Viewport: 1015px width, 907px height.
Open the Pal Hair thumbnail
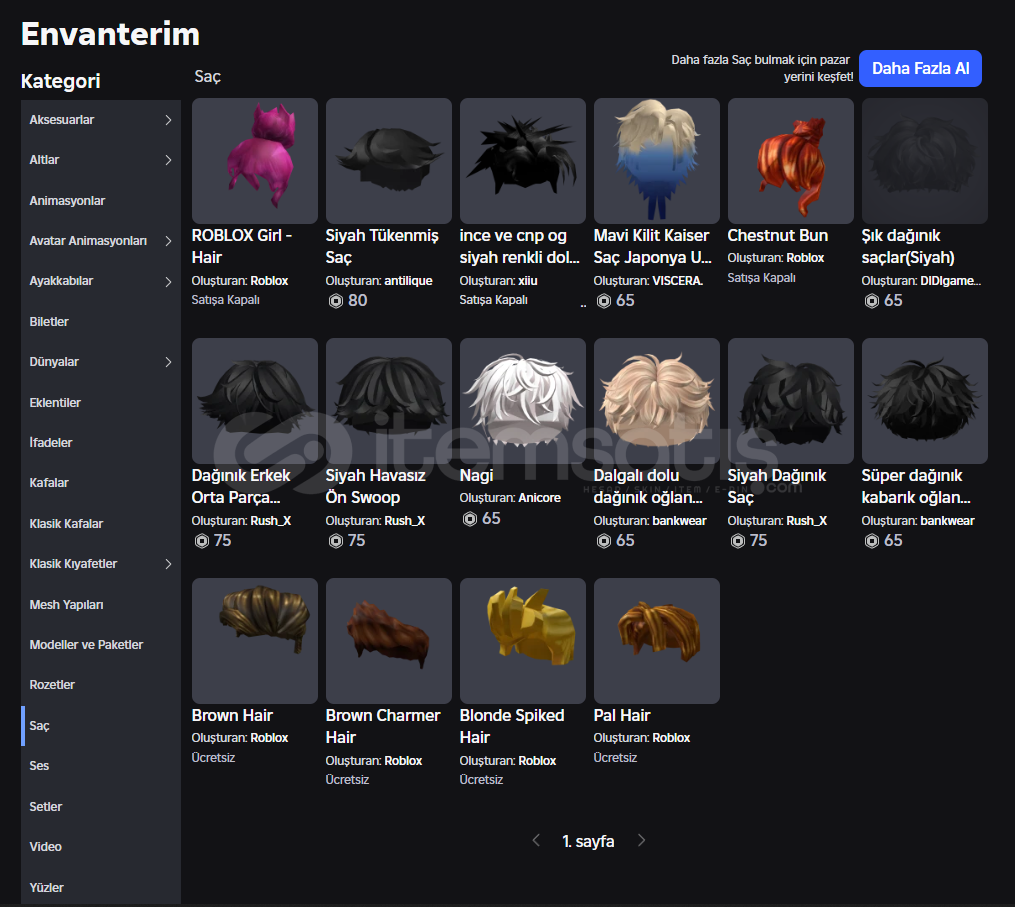[656, 641]
